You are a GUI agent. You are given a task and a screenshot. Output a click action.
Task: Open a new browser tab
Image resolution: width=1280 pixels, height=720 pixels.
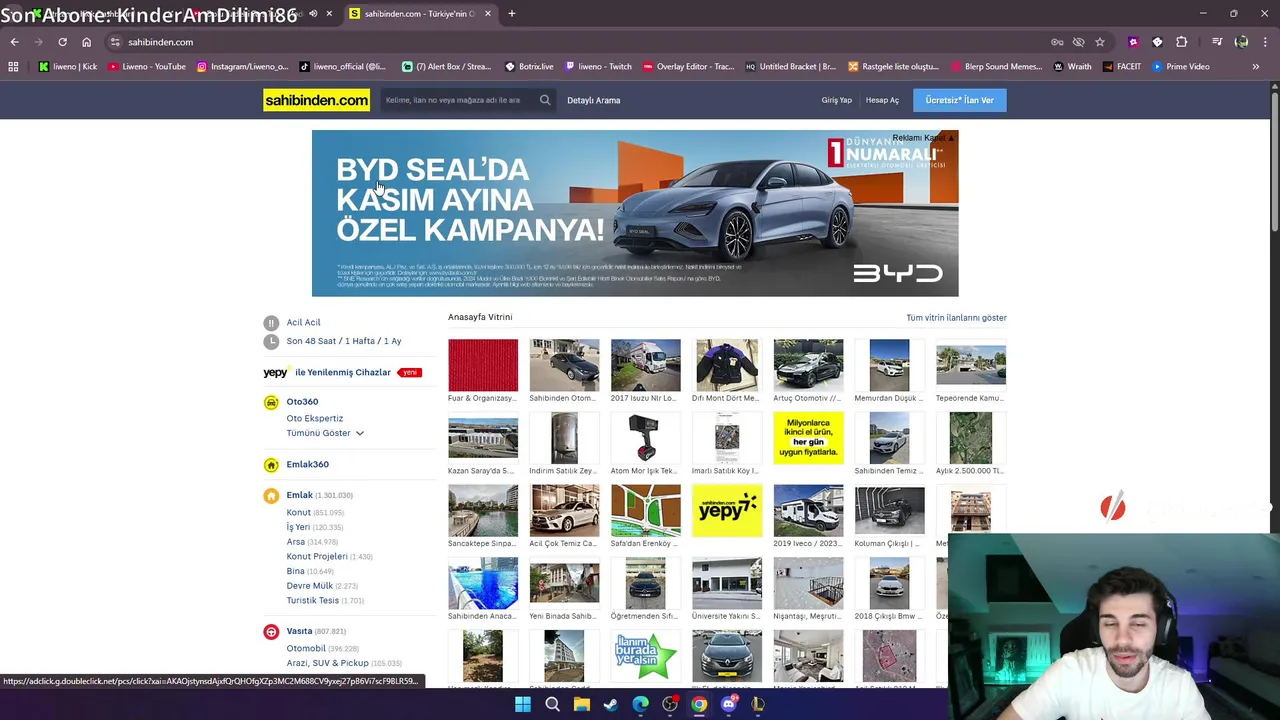point(511,14)
